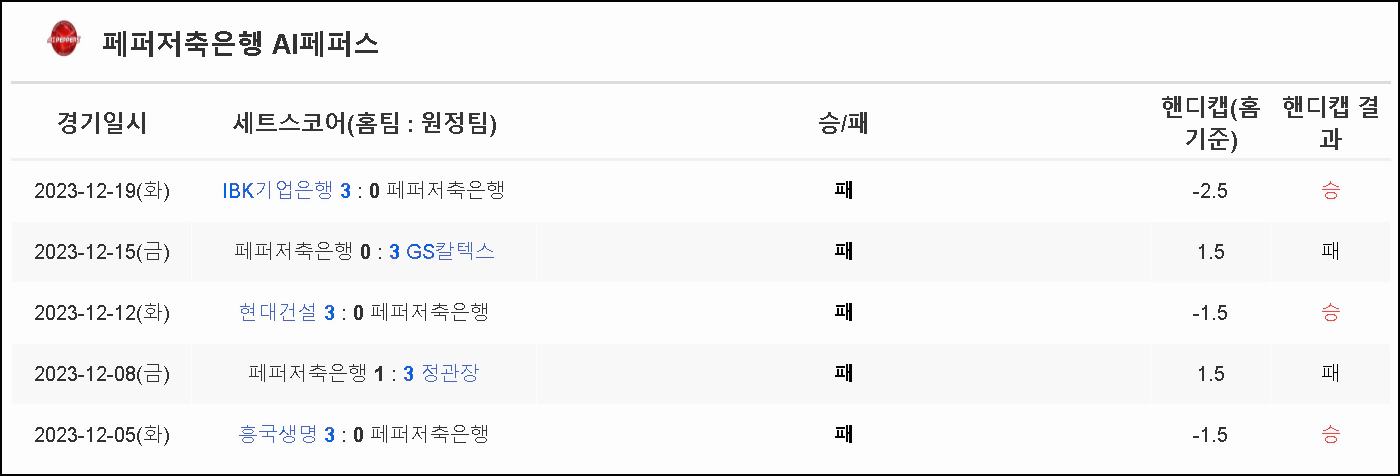This screenshot has width=1400, height=476.
Task: Select the 2023-12-08(금) match date
Action: pos(102,373)
